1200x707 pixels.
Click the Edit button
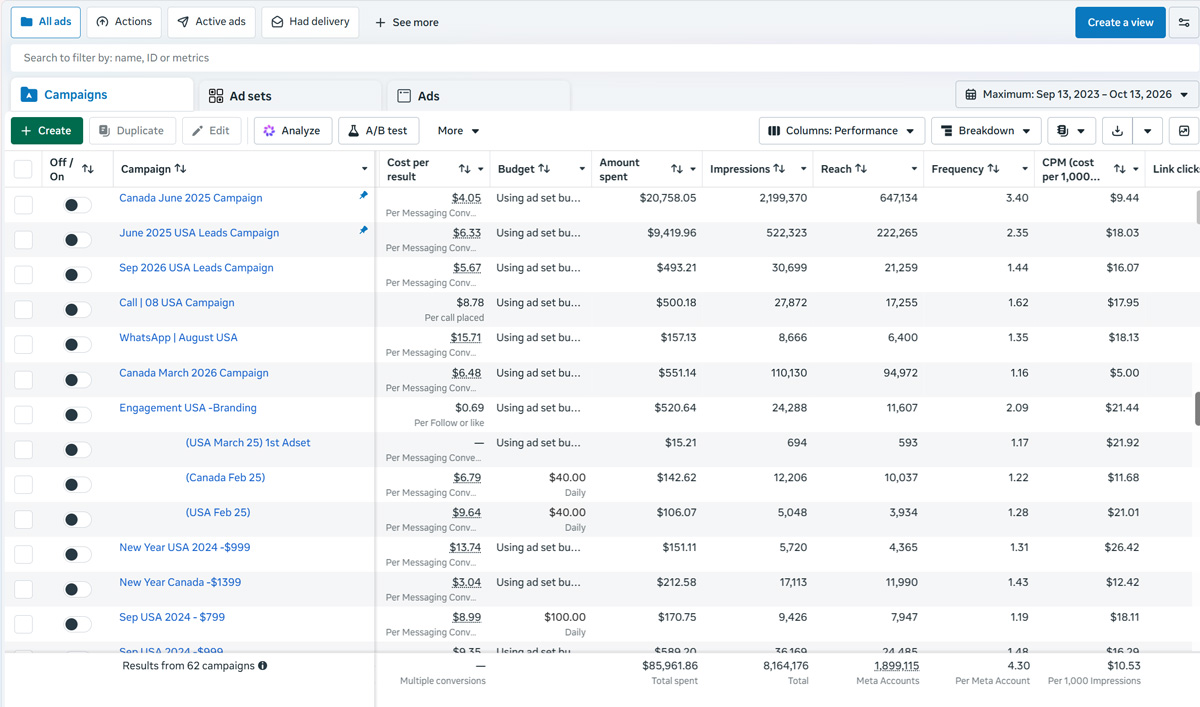tap(211, 131)
